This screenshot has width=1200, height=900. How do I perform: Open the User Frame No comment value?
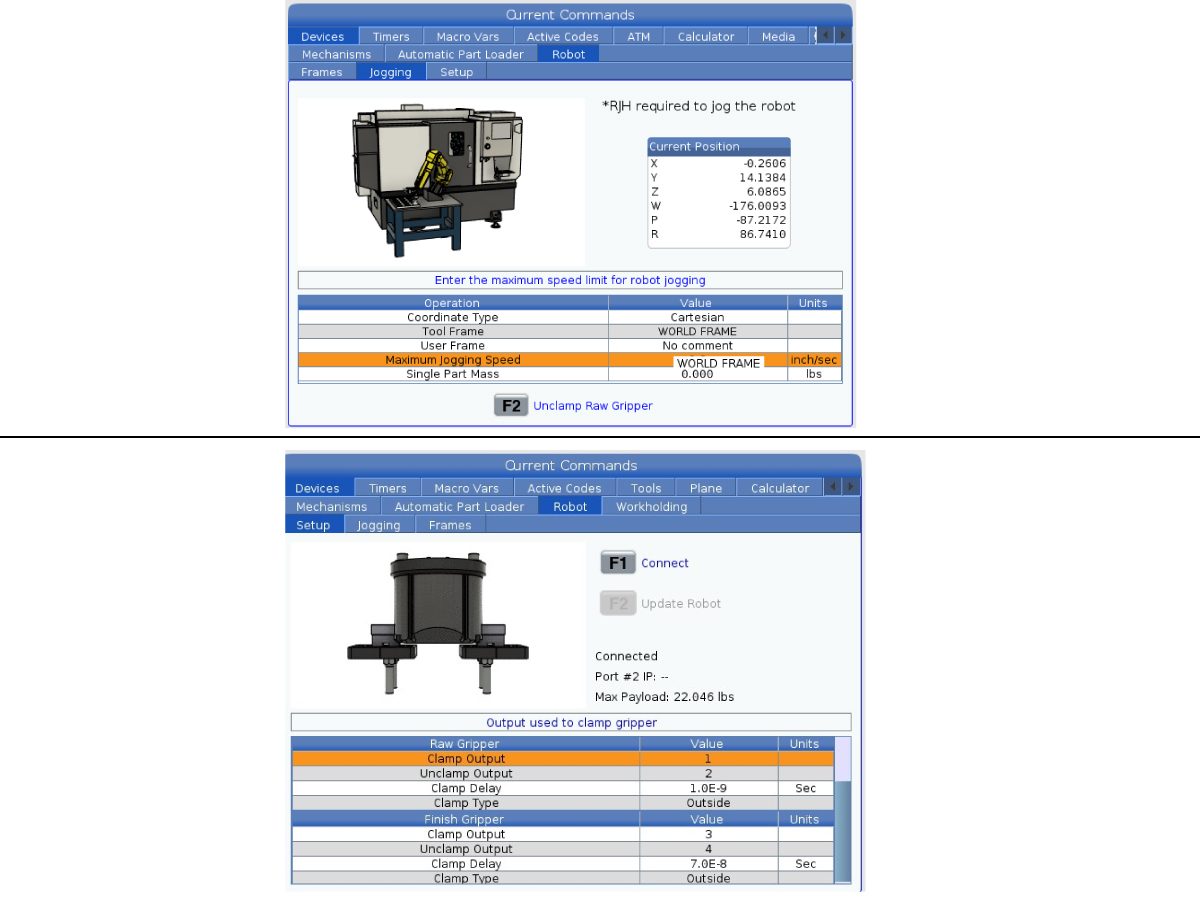click(696, 346)
